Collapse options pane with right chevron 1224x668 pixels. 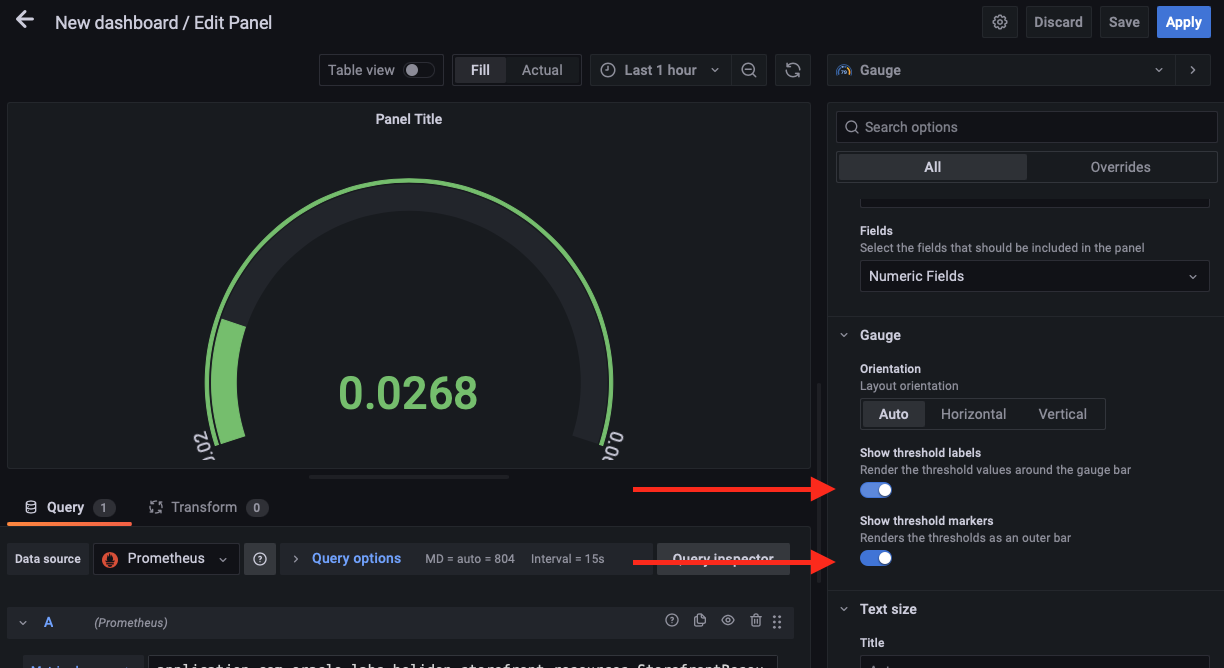[x=1192, y=70]
